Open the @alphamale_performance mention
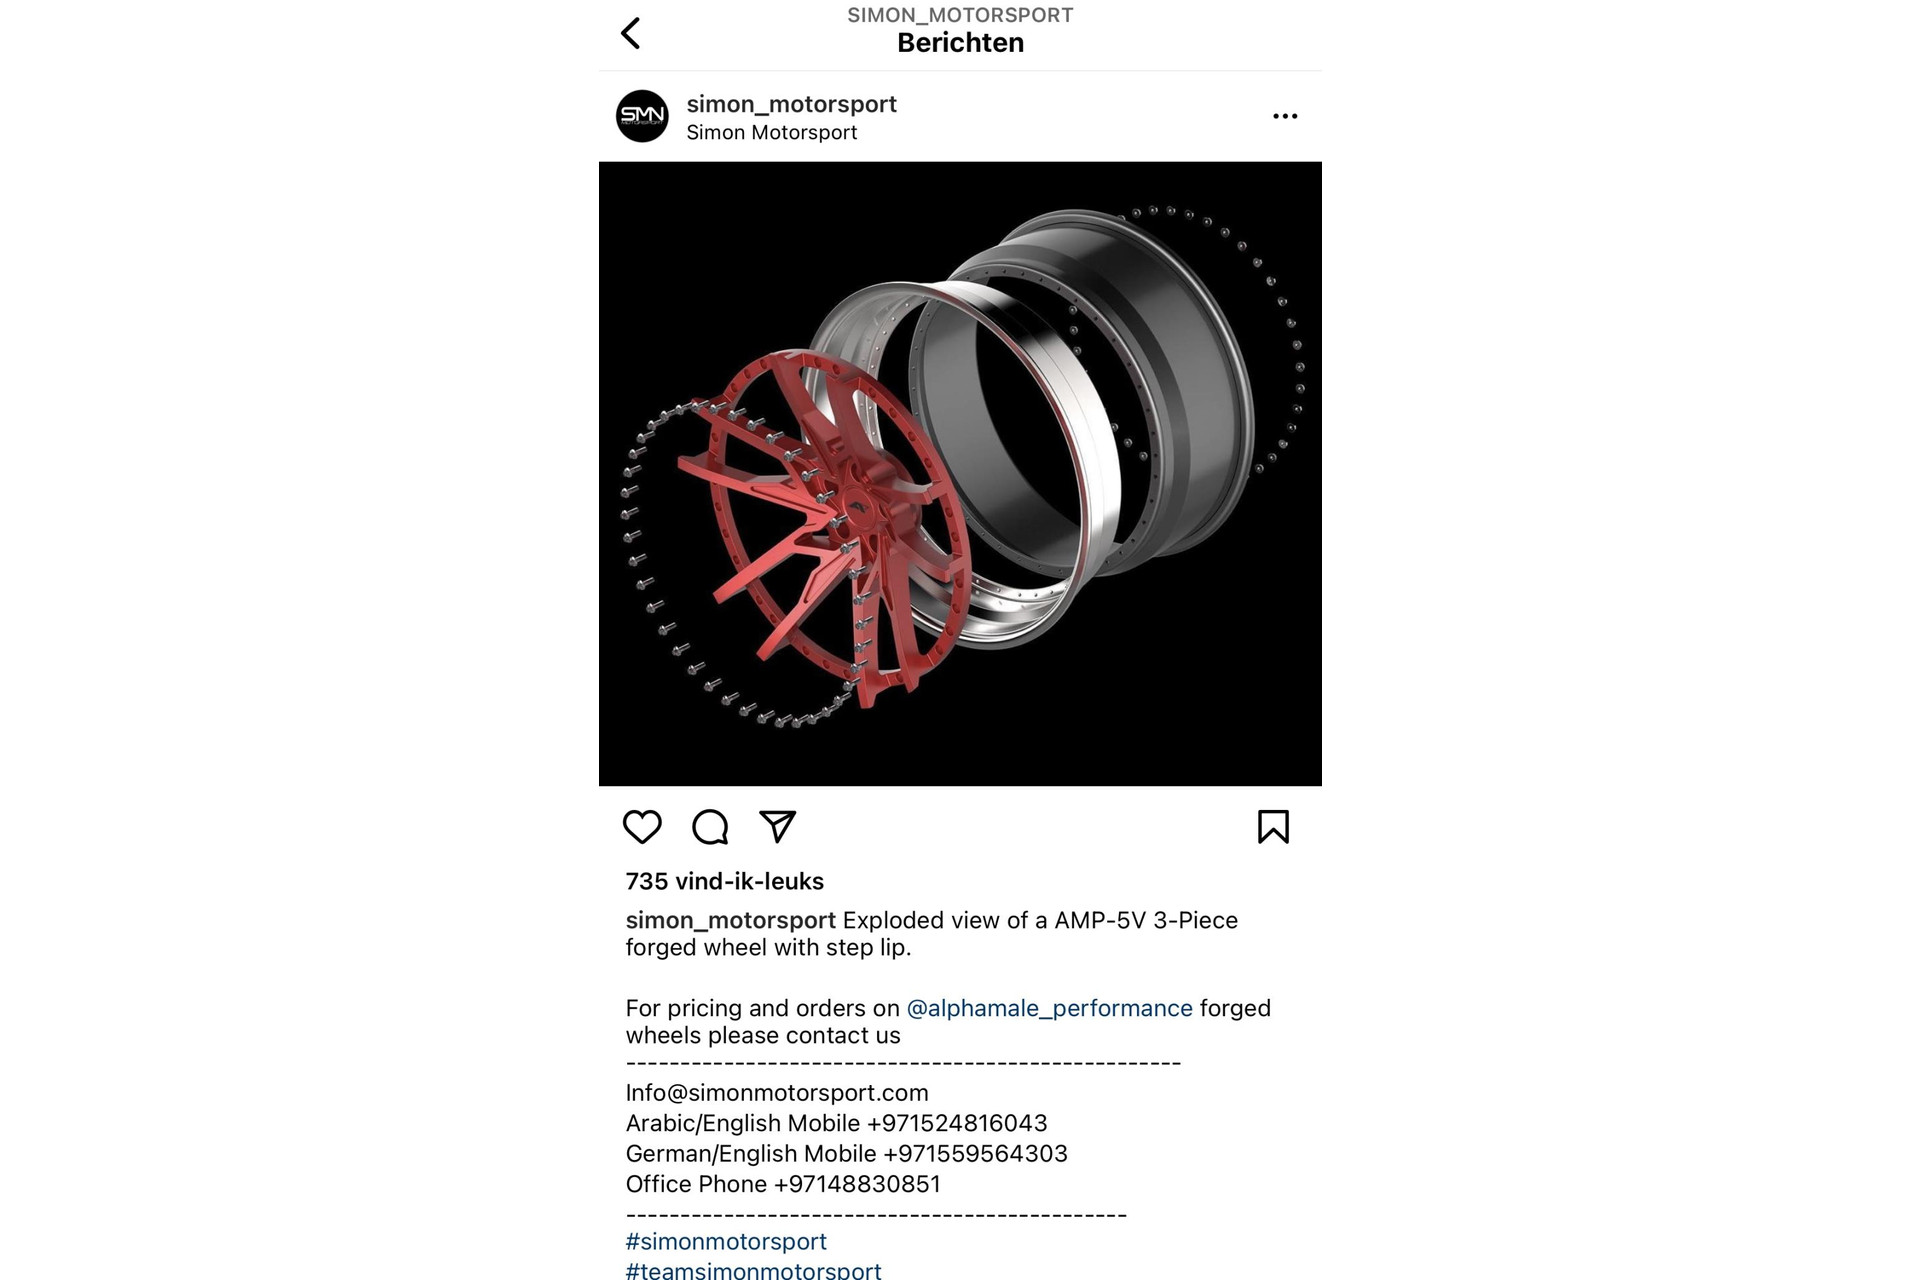The width and height of the screenshot is (1920, 1280). click(1049, 1008)
